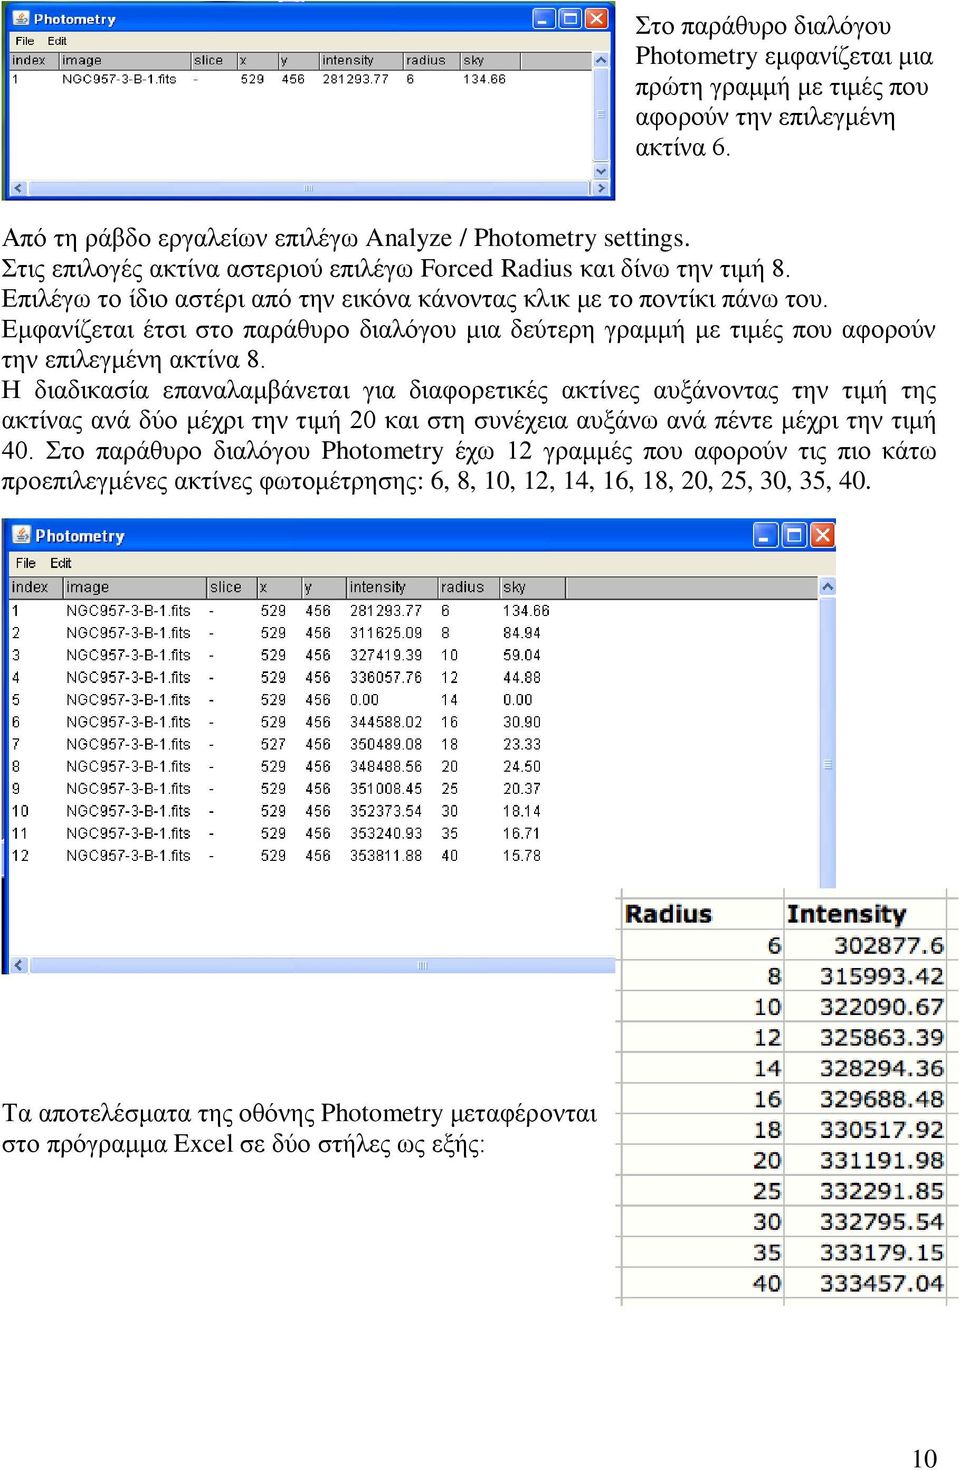
Task: Click right scroll arrow in upper Photometry window
Action: click(x=601, y=188)
